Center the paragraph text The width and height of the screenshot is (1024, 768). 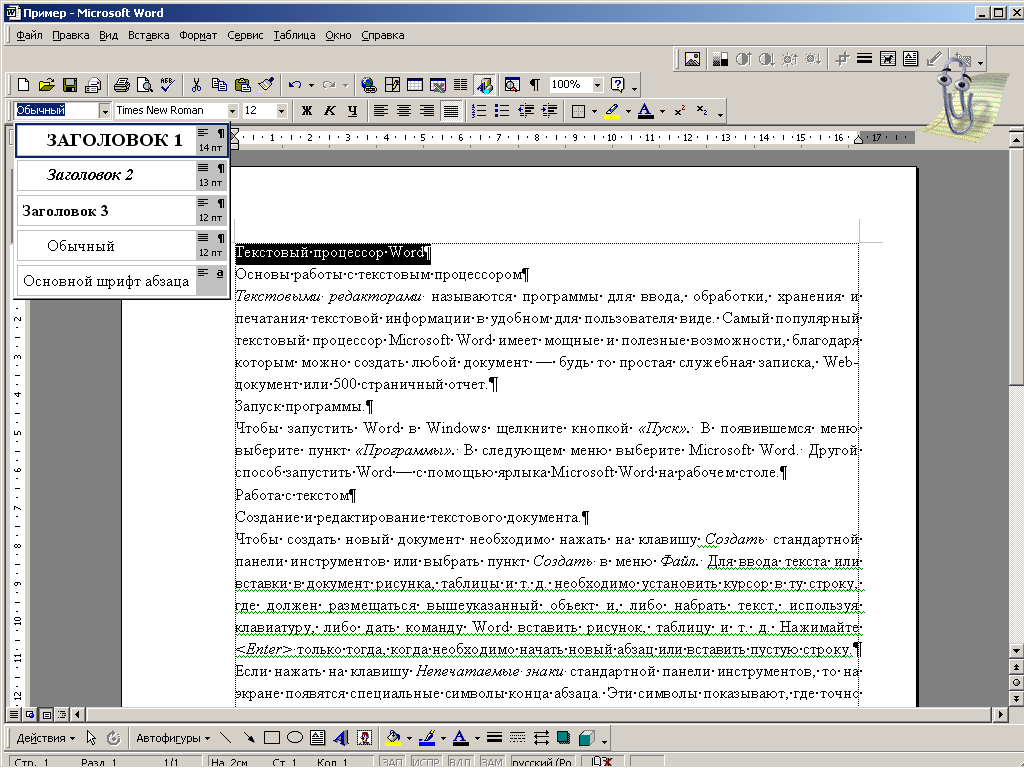pyautogui.click(x=404, y=111)
